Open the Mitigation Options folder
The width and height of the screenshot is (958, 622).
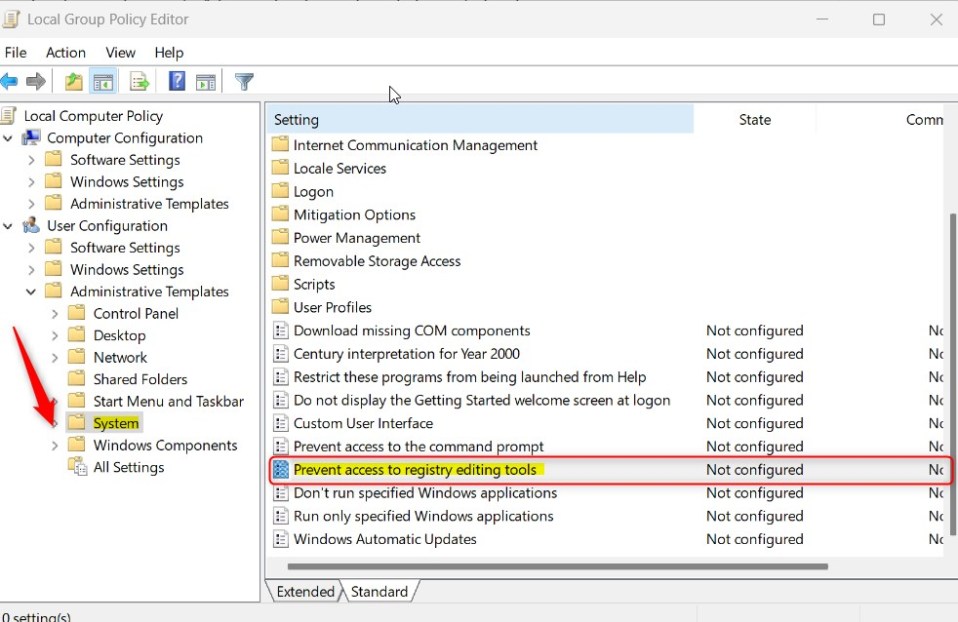pyautogui.click(x=354, y=215)
